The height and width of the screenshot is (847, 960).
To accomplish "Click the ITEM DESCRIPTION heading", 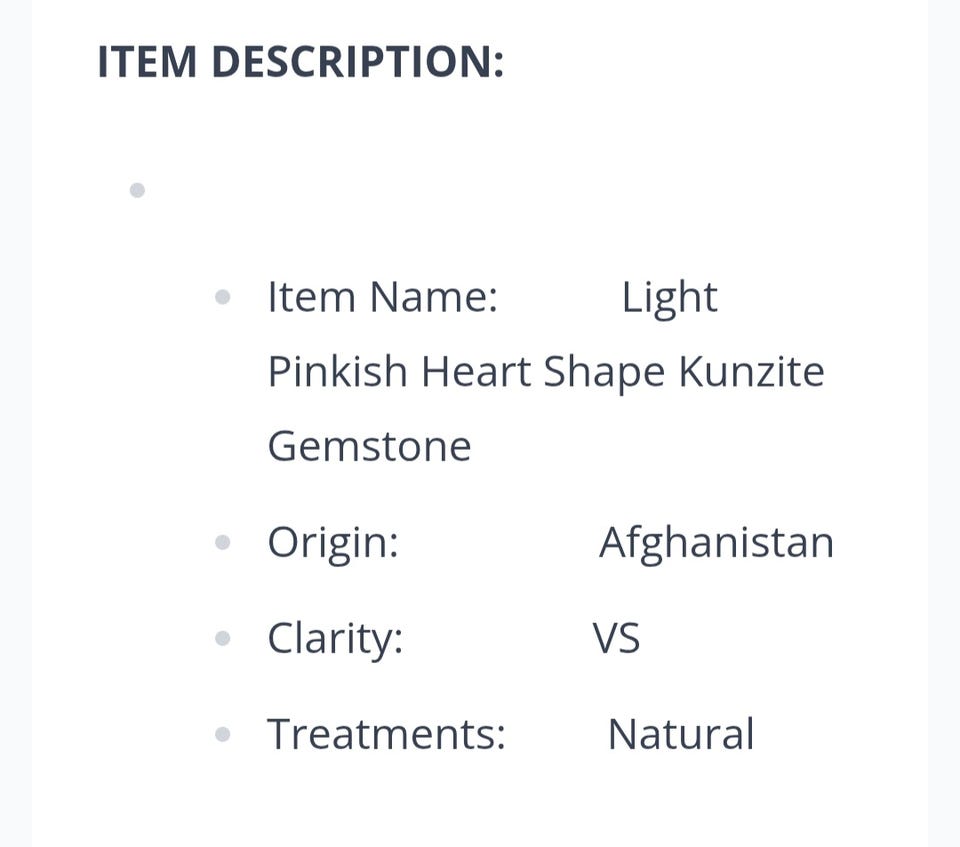I will [300, 62].
